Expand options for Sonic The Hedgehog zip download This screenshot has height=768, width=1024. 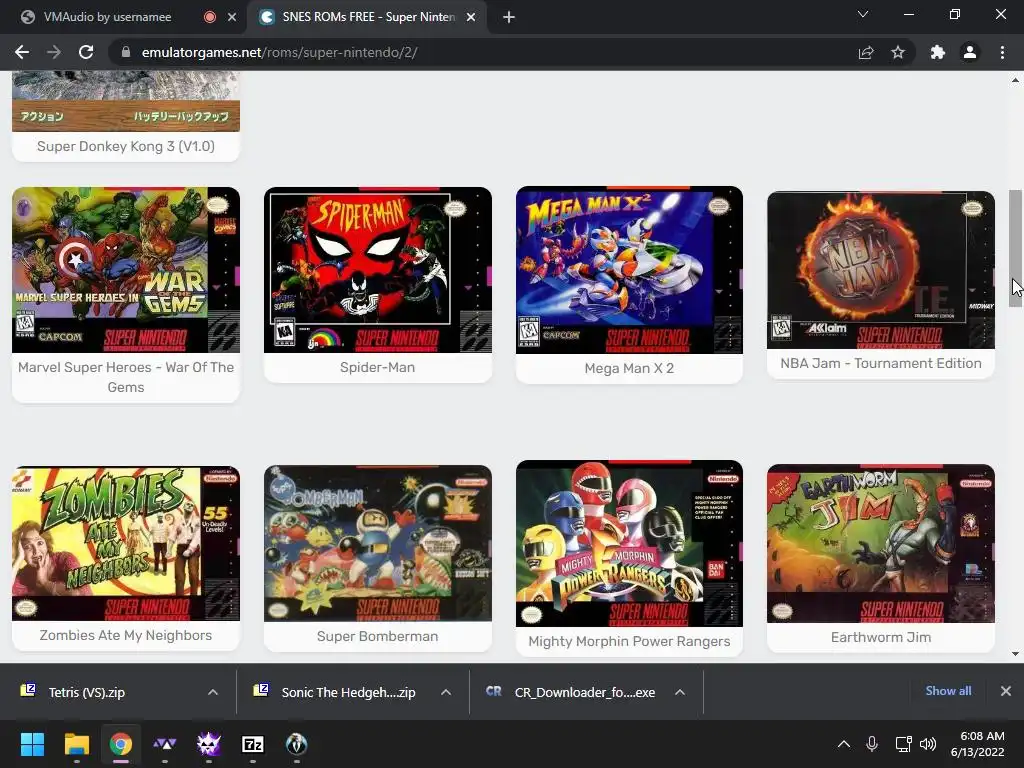coord(446,692)
